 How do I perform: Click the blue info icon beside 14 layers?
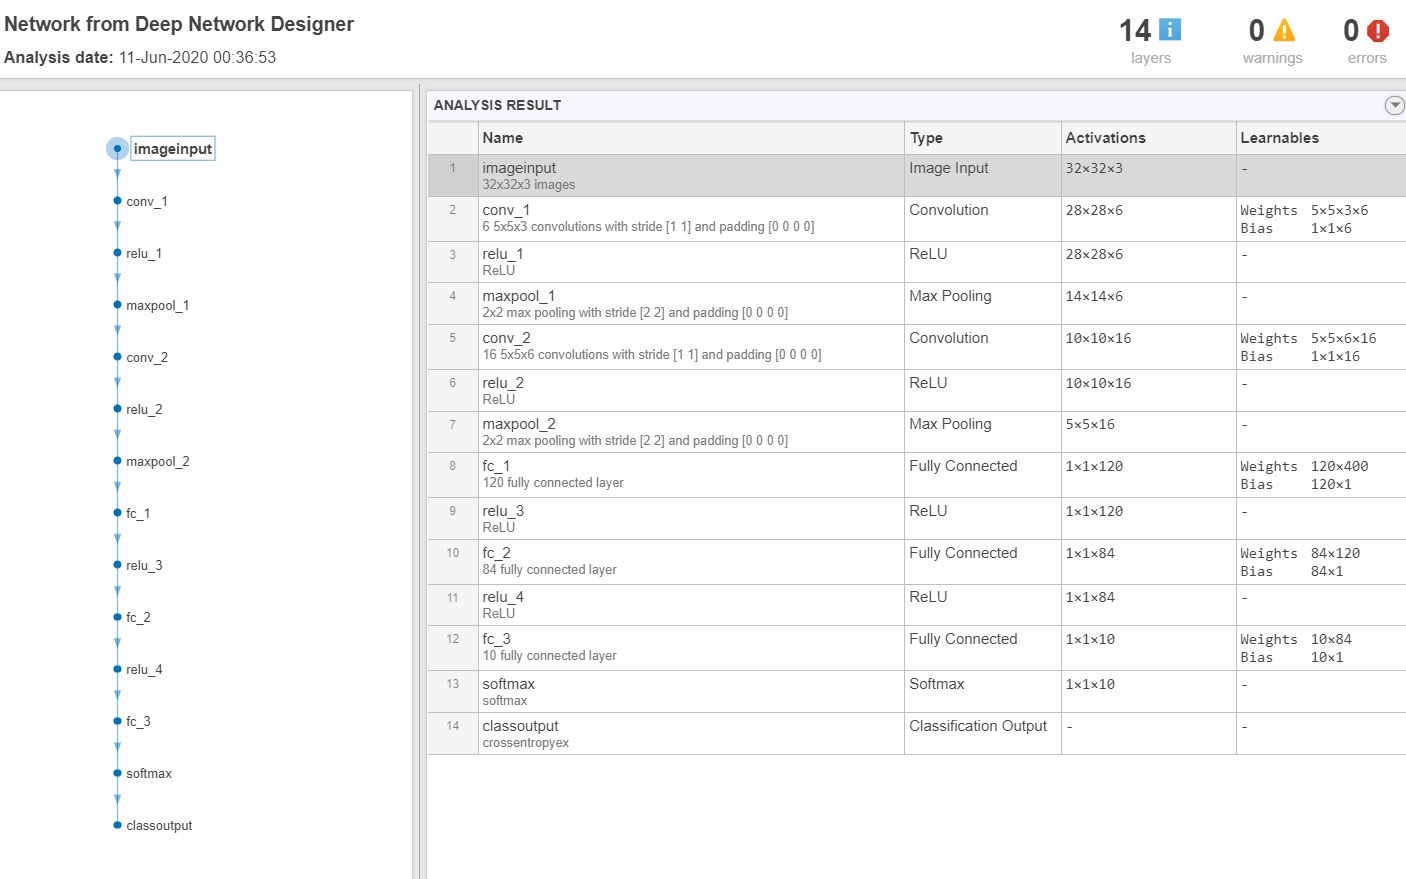[x=1169, y=30]
